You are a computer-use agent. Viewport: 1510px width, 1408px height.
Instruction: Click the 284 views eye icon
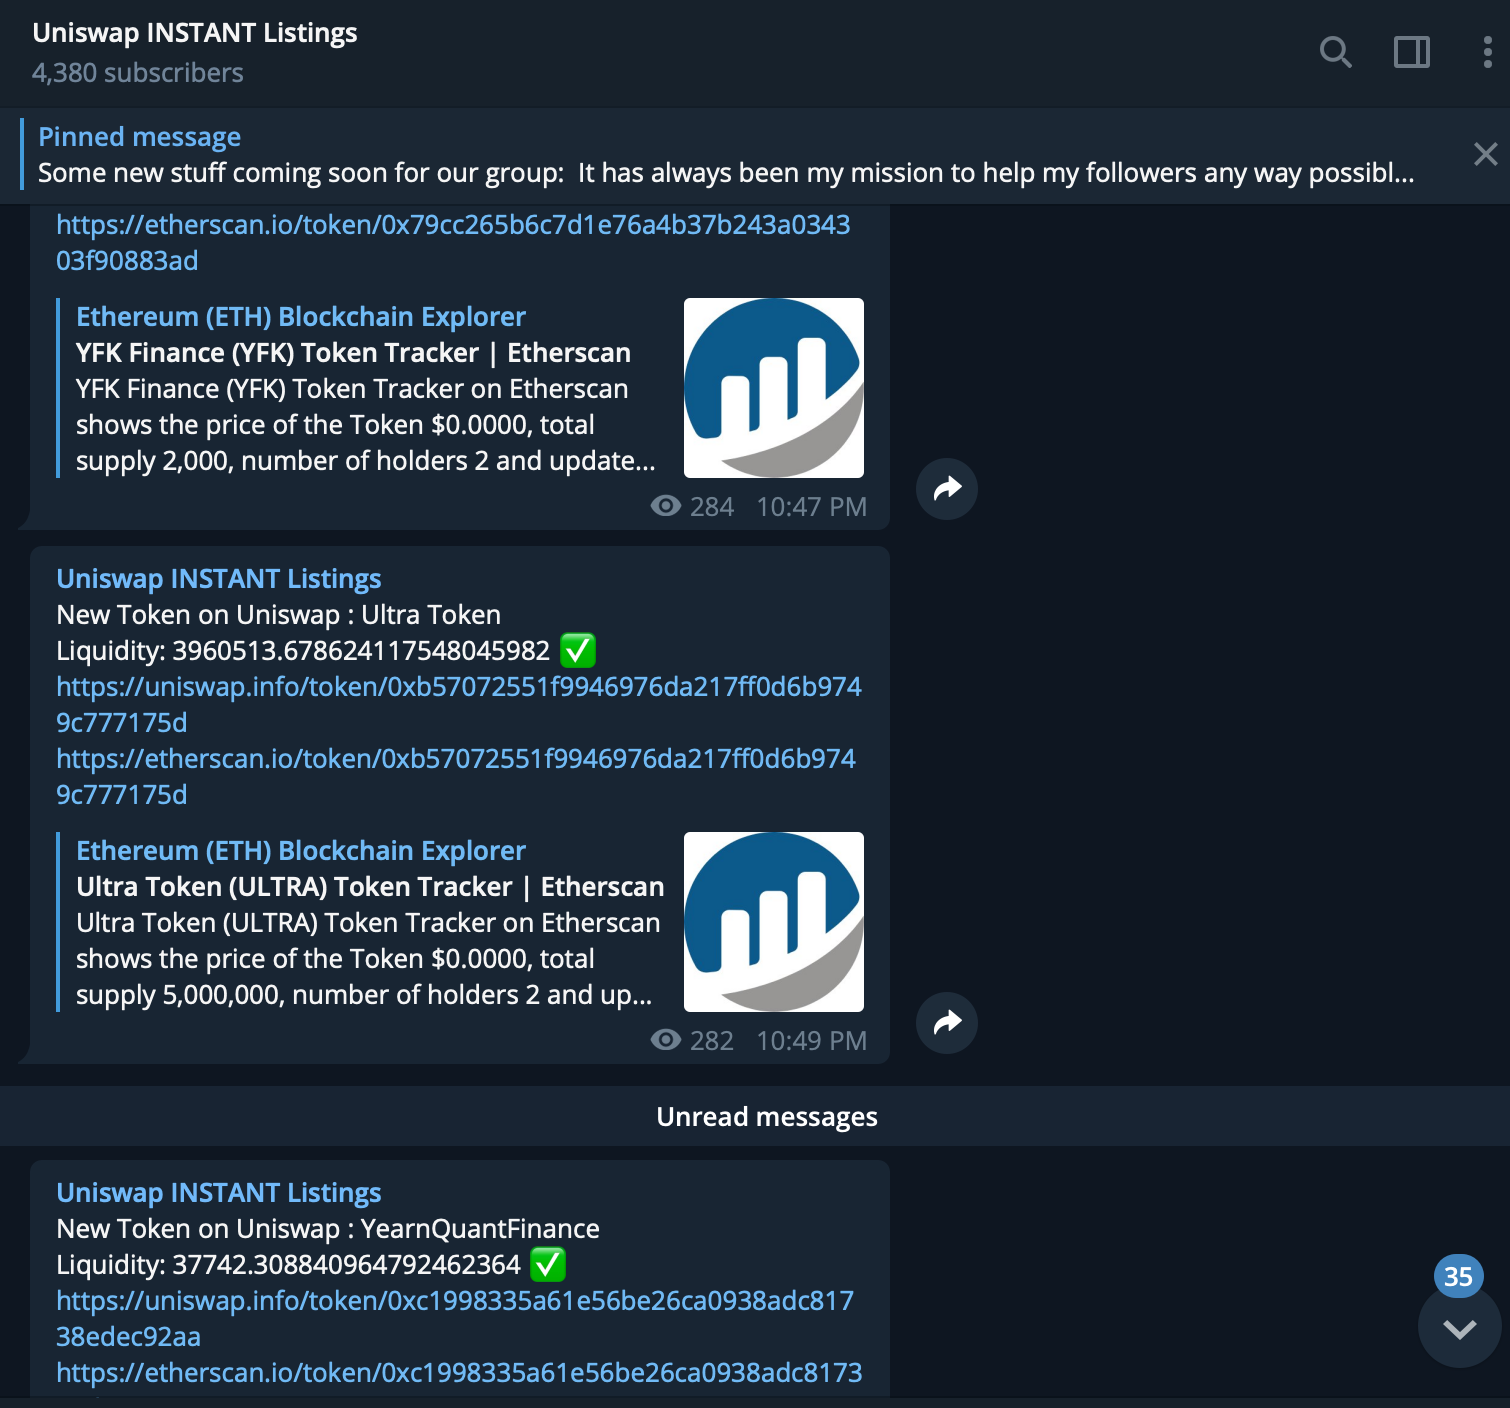pos(665,506)
